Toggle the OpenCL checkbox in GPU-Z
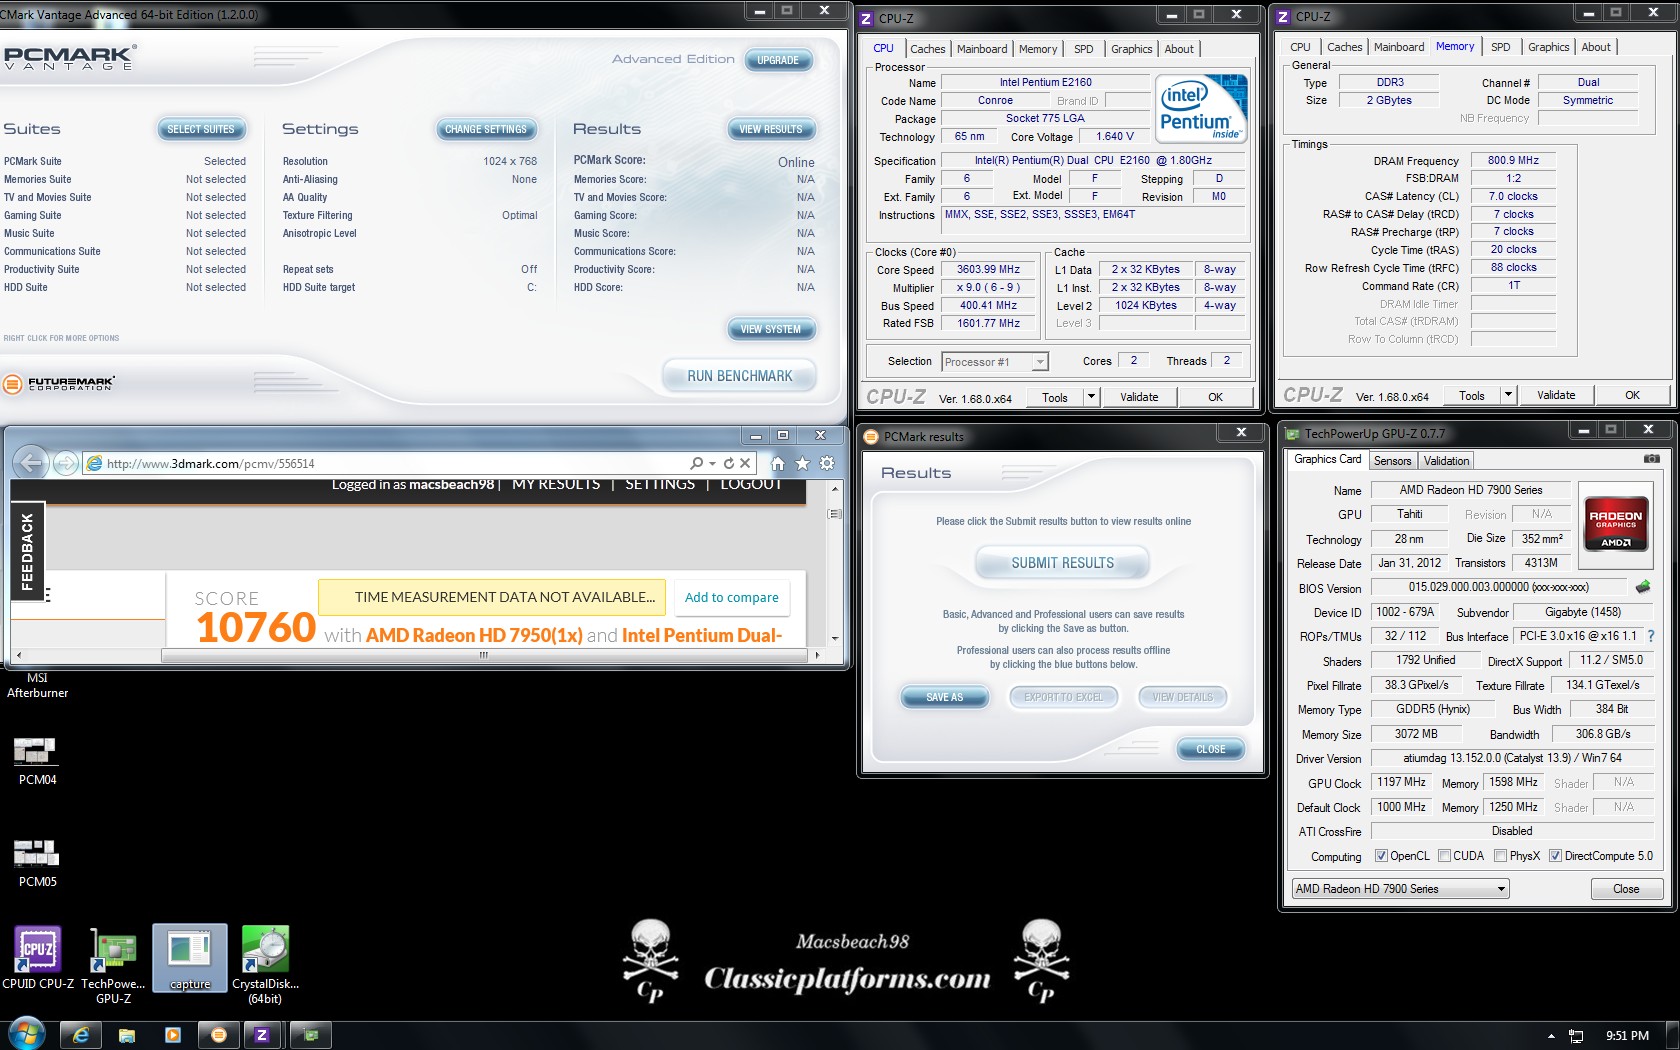This screenshot has height=1050, width=1680. (1381, 856)
